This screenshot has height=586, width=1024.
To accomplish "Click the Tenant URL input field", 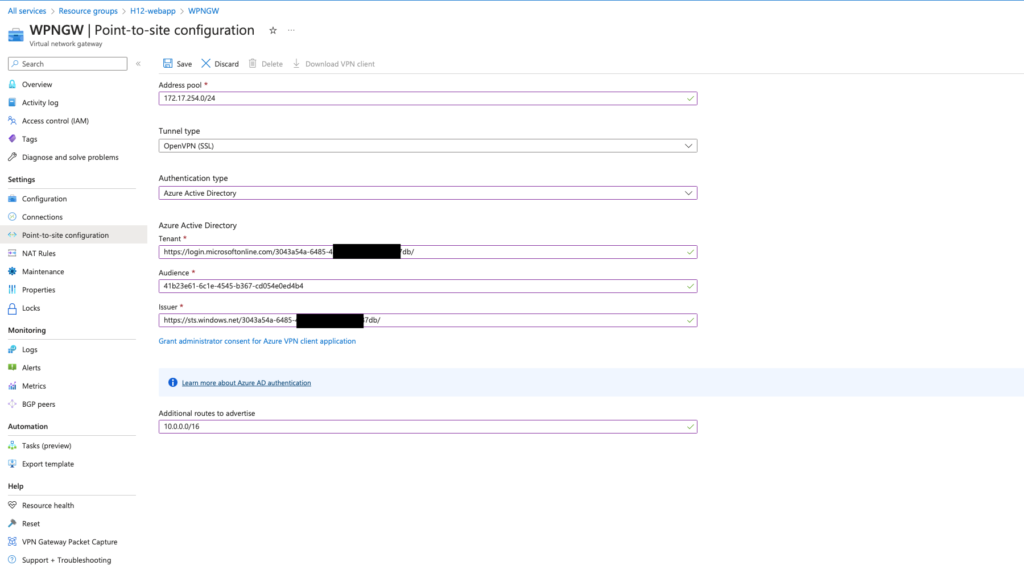I will pos(428,252).
